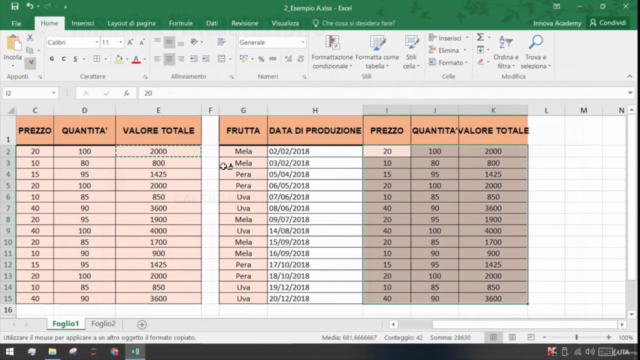Click the Fill down arrow icon
Viewport: 640px width, 360px height.
pyautogui.click(x=480, y=50)
